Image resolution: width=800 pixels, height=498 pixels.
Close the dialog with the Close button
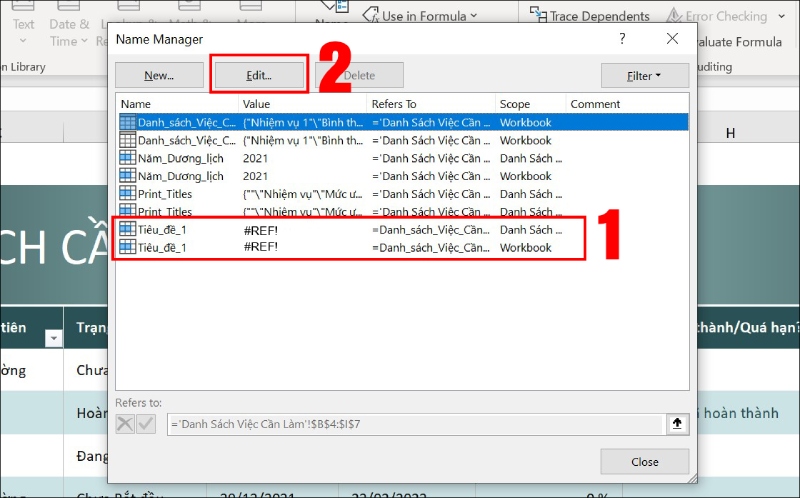pyautogui.click(x=644, y=462)
